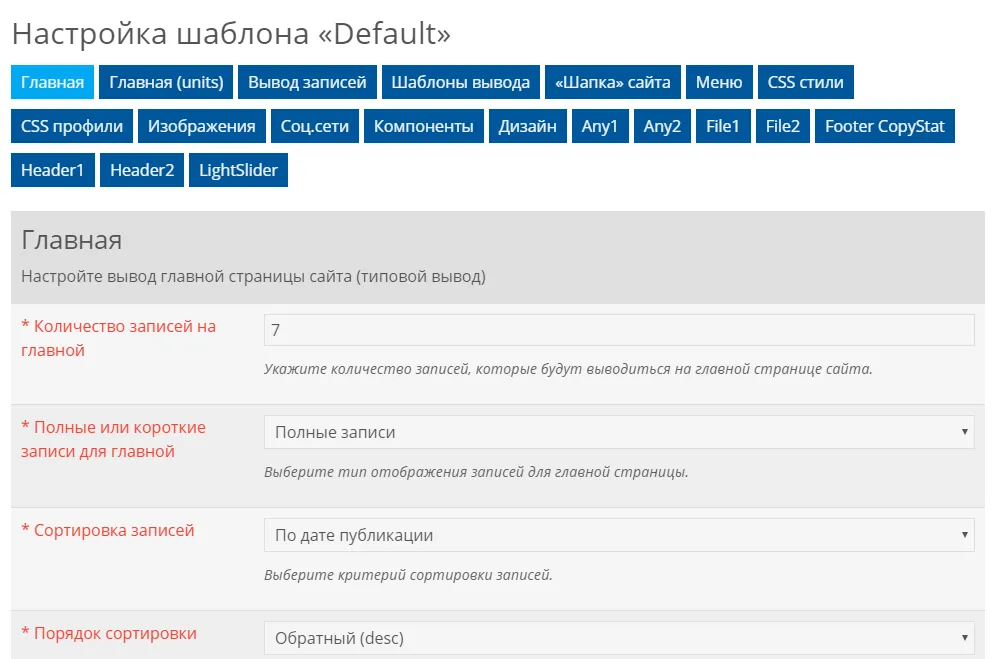Switch to the «Меню» tab
The width and height of the screenshot is (995, 659).
click(719, 82)
